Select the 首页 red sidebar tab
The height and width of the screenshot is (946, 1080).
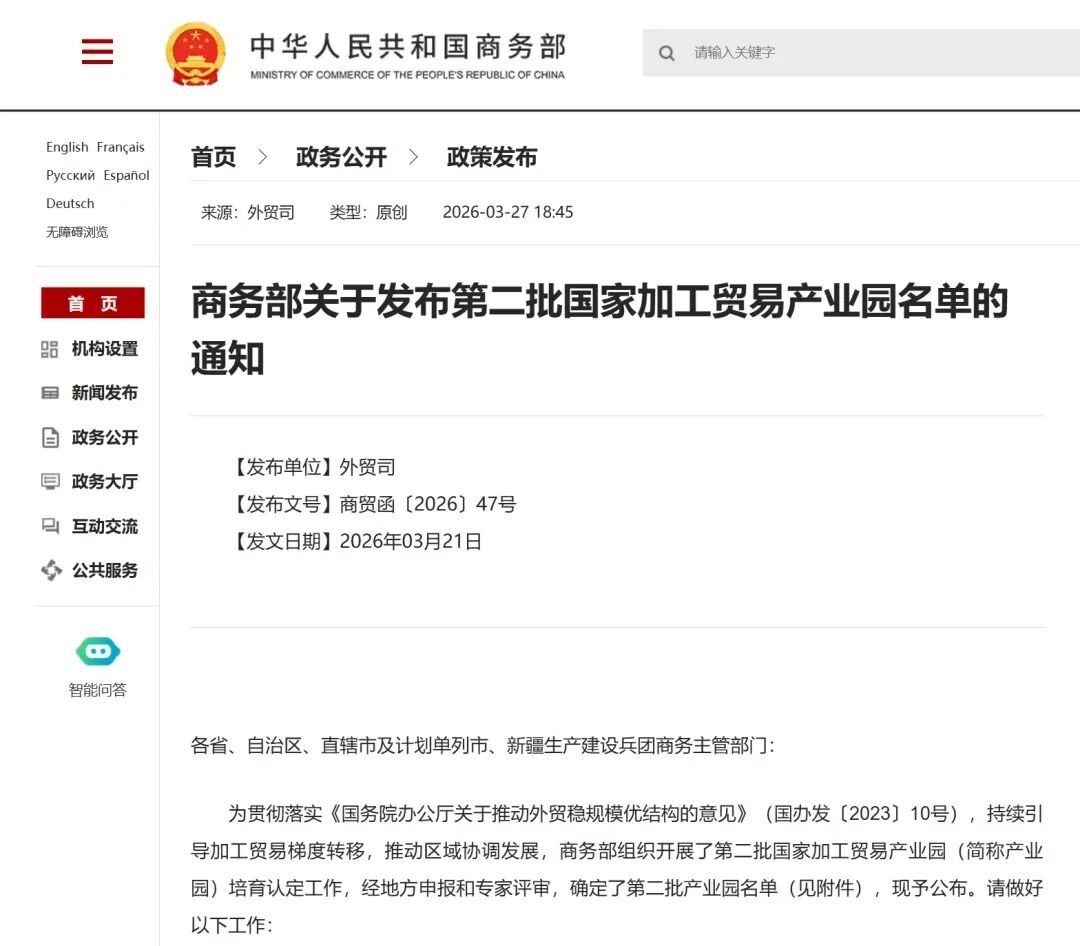[93, 304]
